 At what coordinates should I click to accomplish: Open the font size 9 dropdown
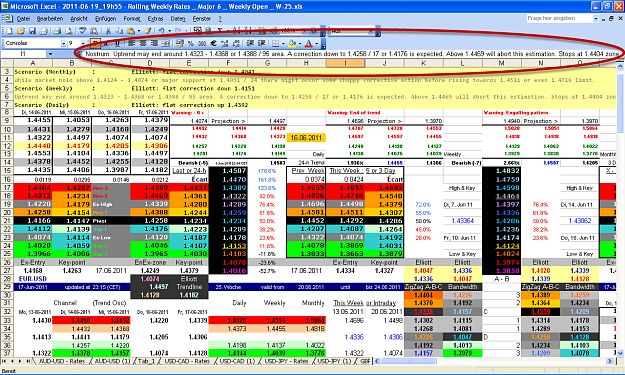tap(83, 43)
